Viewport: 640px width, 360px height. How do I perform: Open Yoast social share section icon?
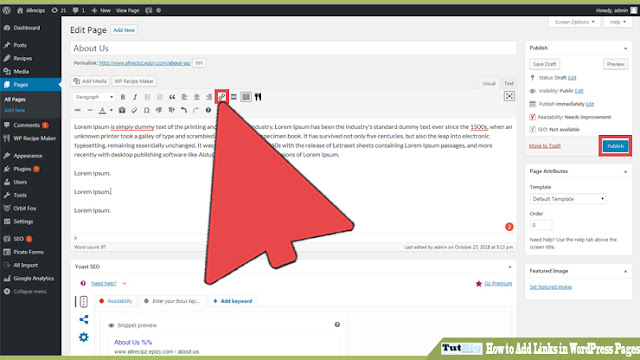tap(84, 320)
